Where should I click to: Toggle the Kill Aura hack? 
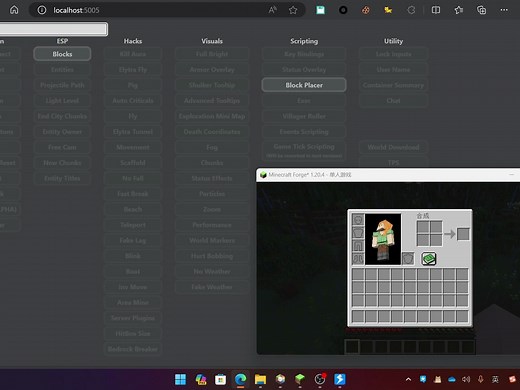point(133,54)
